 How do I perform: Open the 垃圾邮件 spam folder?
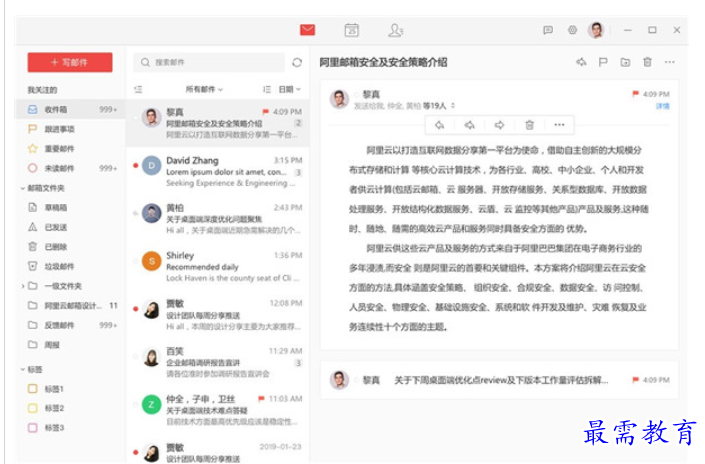(71, 266)
